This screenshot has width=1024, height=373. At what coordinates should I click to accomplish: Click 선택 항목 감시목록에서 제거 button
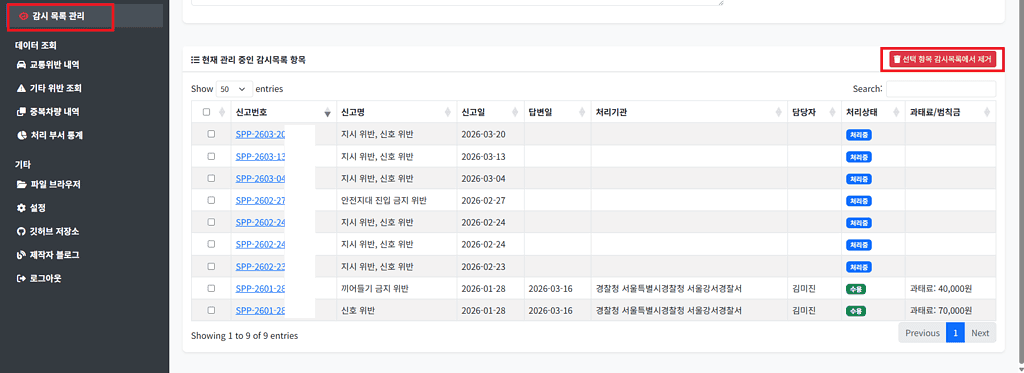pos(942,59)
